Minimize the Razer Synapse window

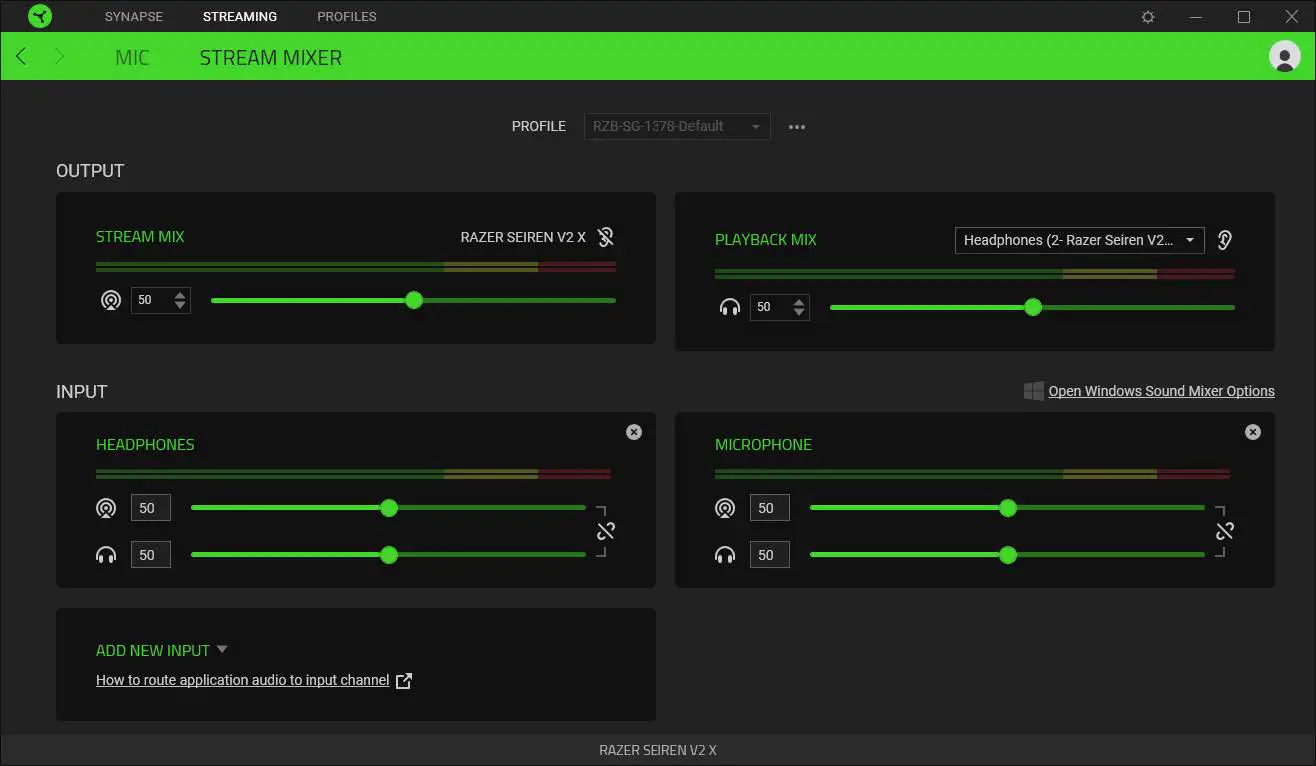tap(1196, 17)
